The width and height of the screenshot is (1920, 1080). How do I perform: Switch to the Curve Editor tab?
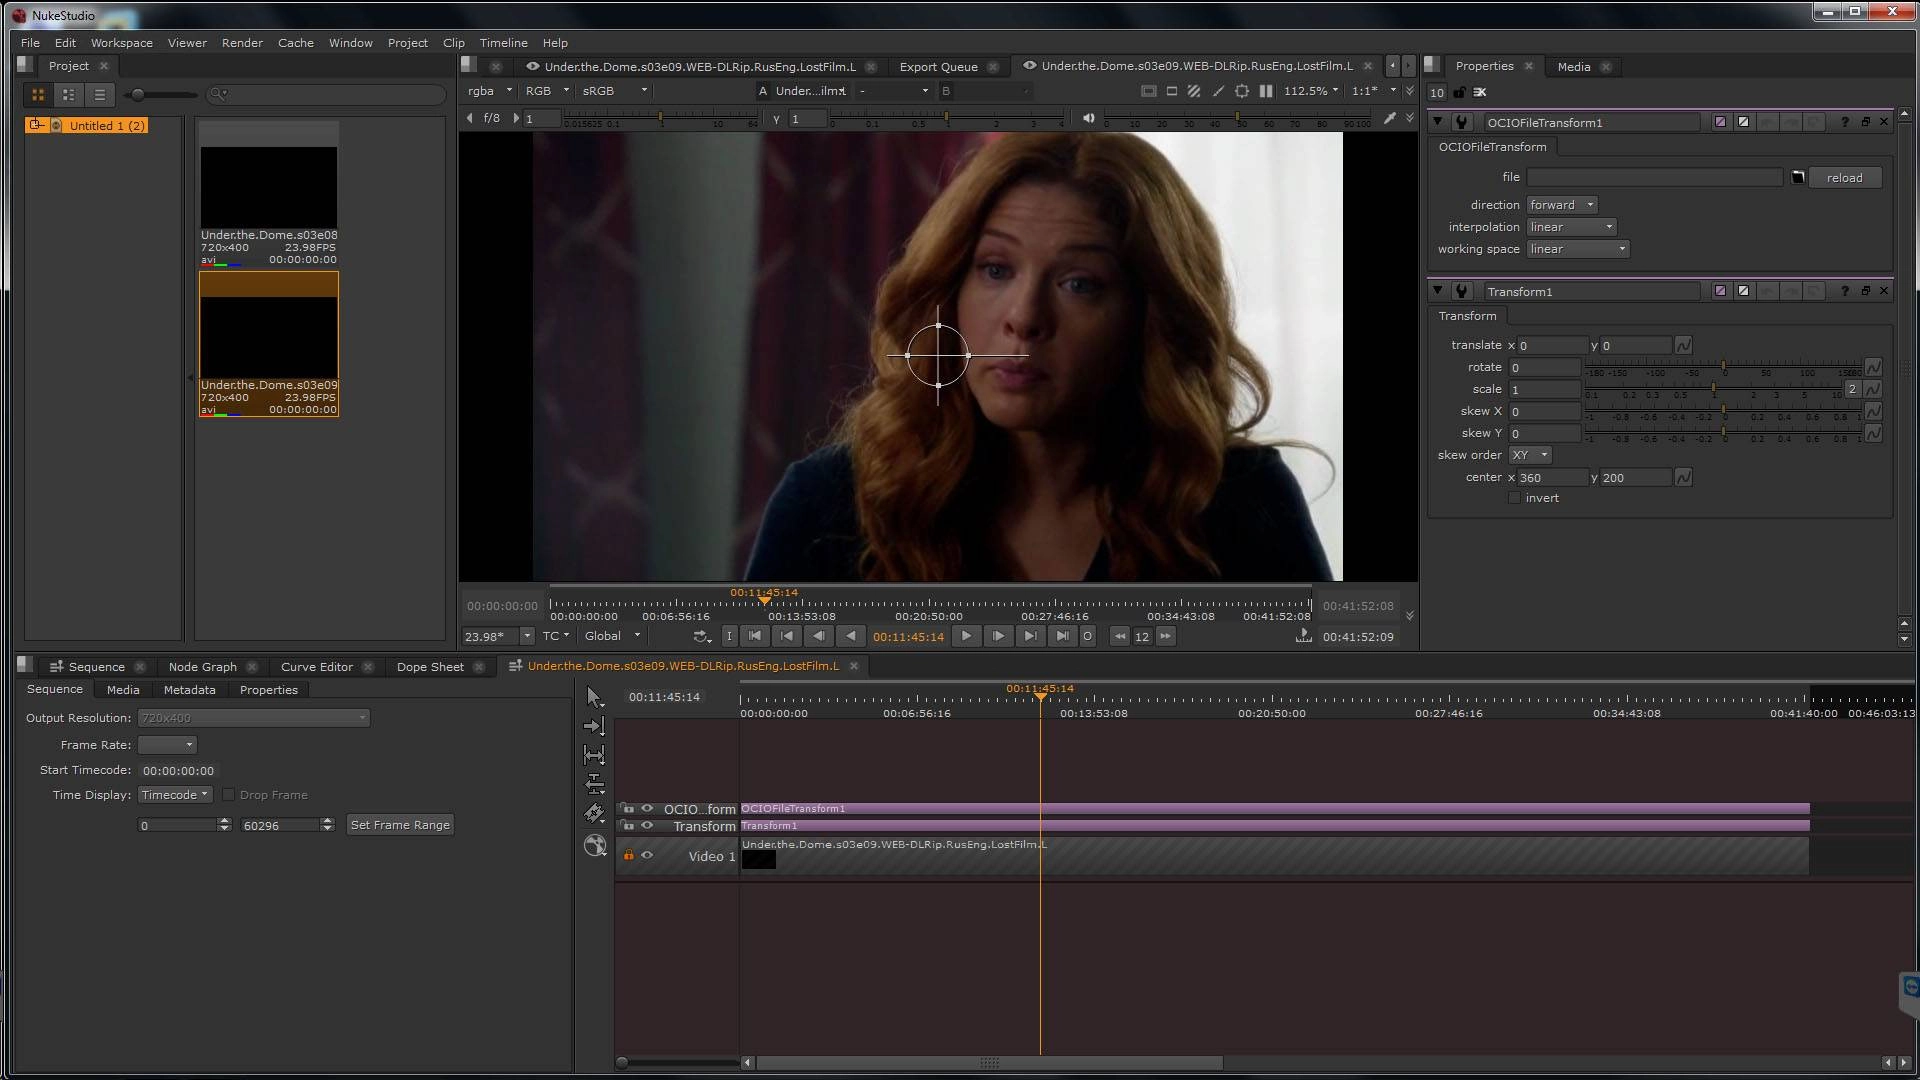click(x=316, y=667)
